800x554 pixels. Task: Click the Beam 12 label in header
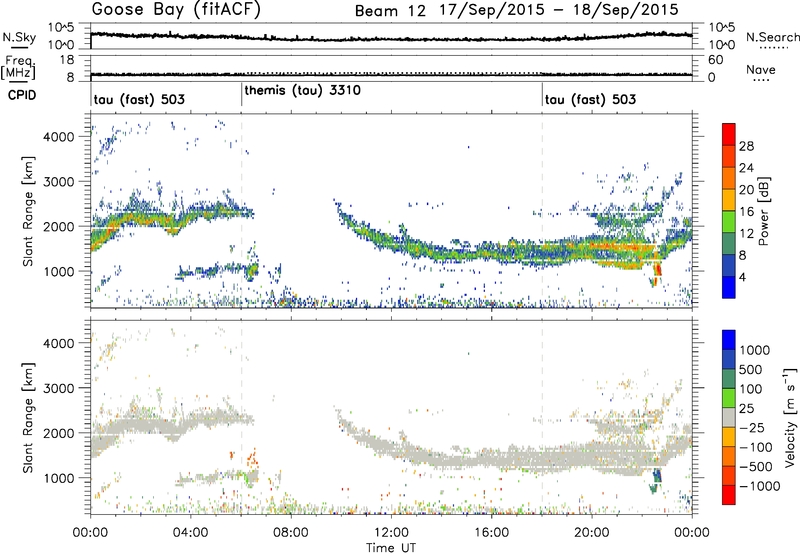[x=390, y=11]
